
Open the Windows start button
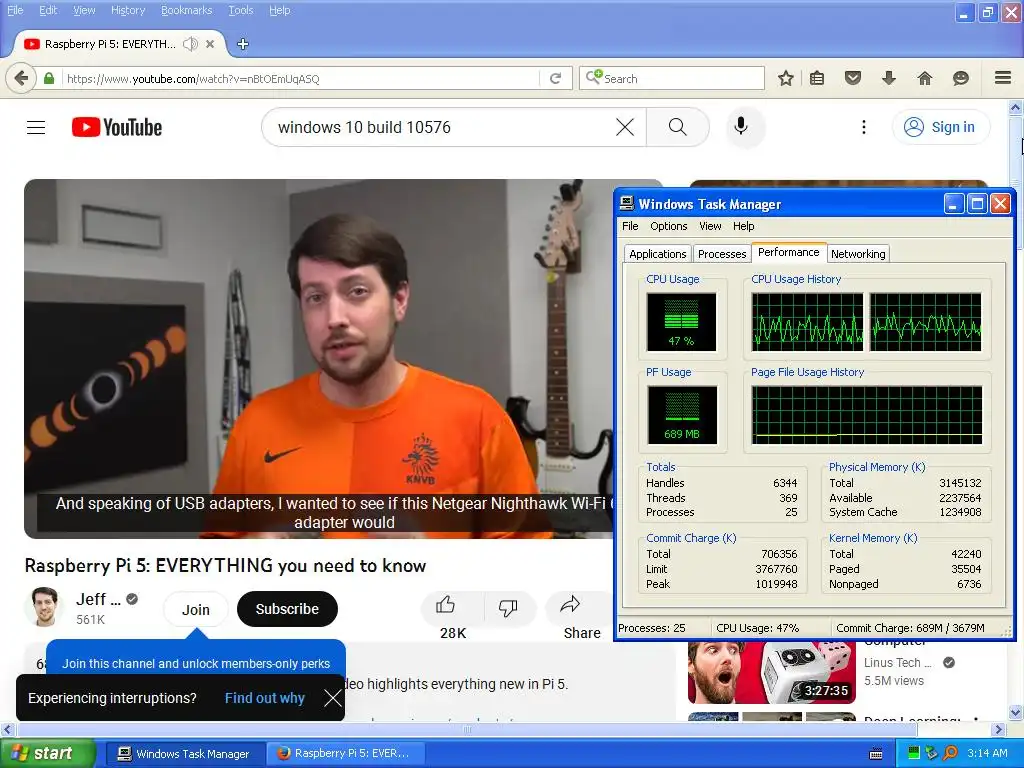pos(47,754)
